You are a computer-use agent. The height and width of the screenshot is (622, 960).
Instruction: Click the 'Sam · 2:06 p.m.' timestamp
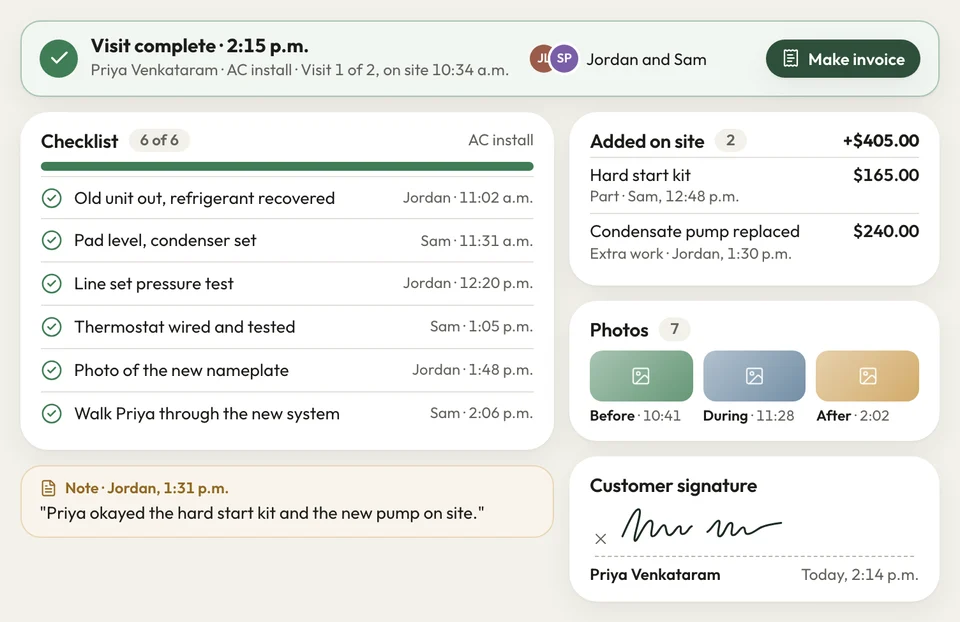pos(481,413)
